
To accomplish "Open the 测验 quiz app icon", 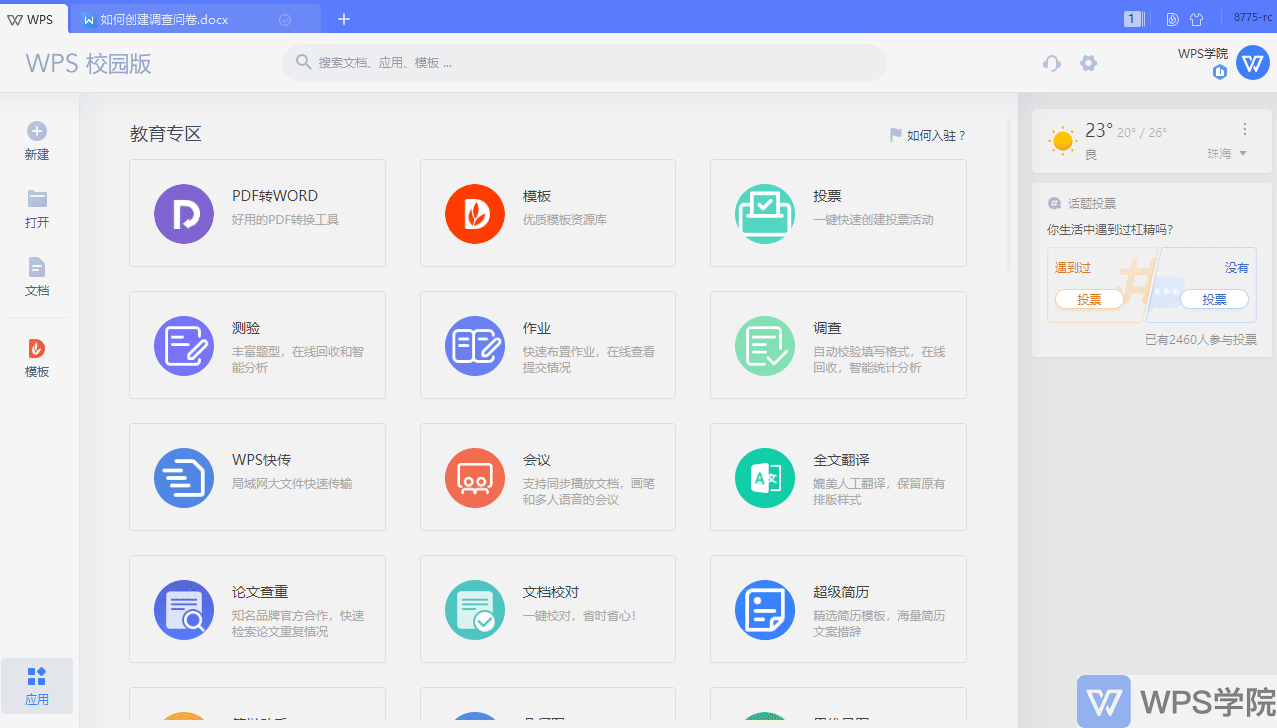I will tap(184, 346).
